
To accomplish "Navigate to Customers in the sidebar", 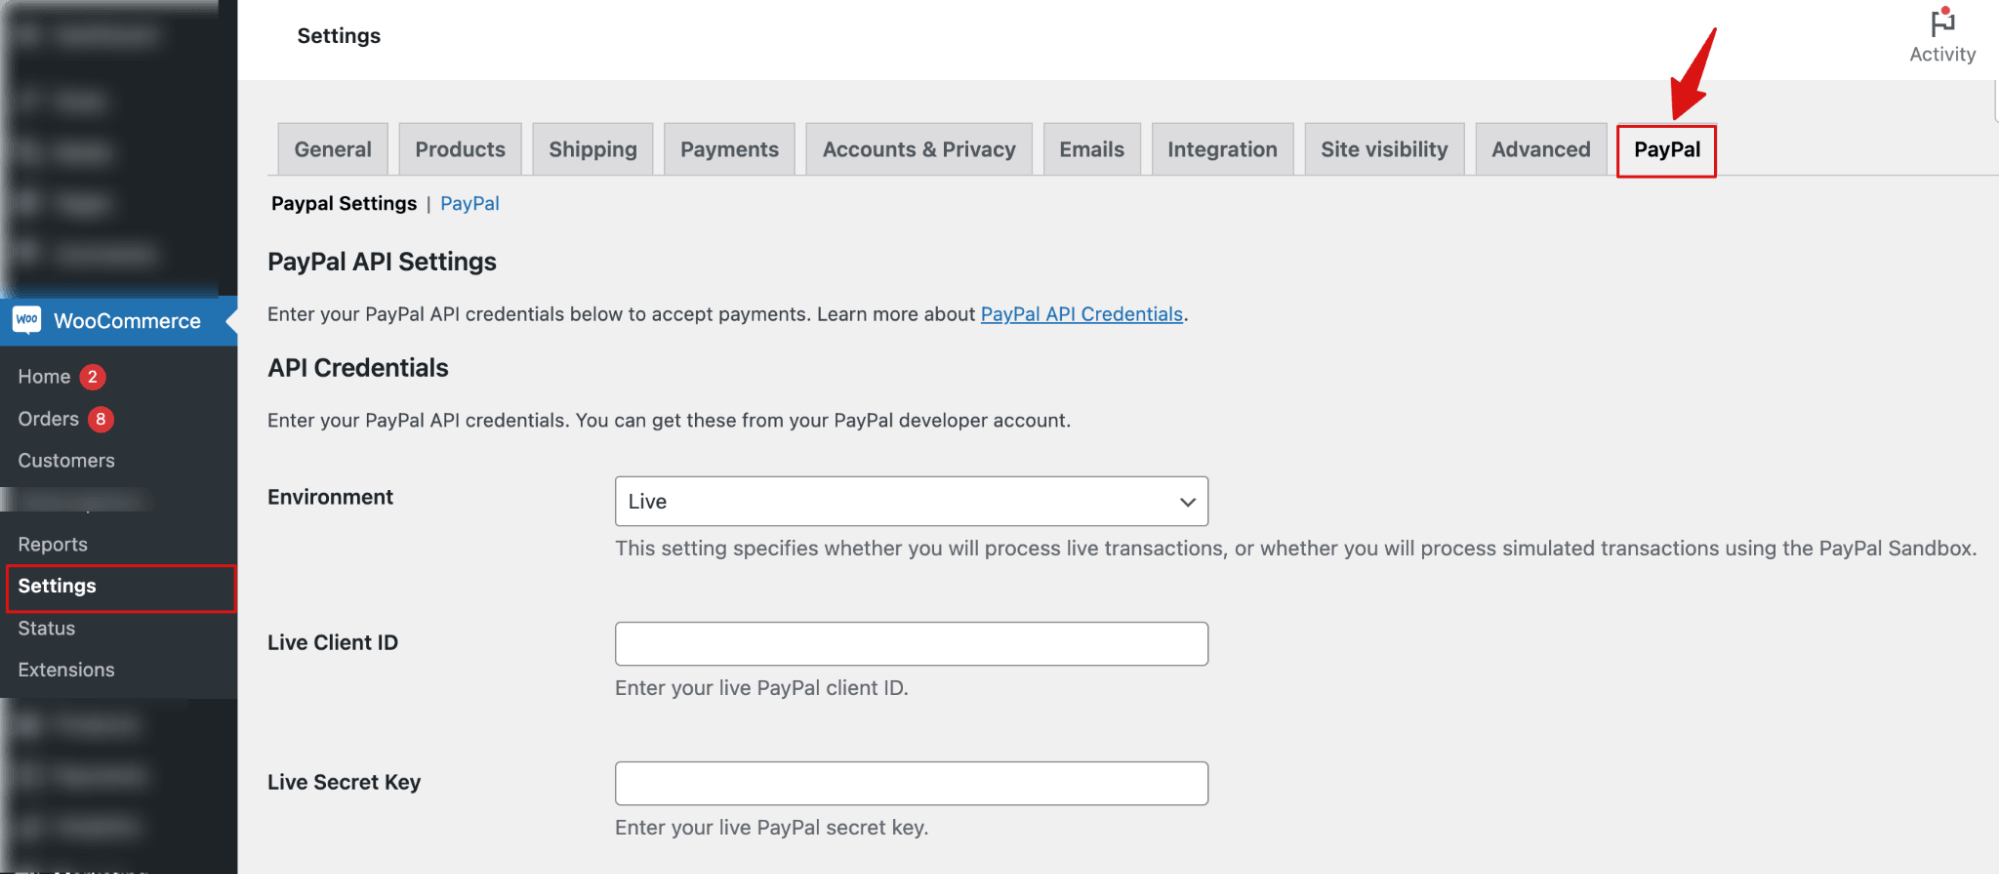I will [65, 460].
